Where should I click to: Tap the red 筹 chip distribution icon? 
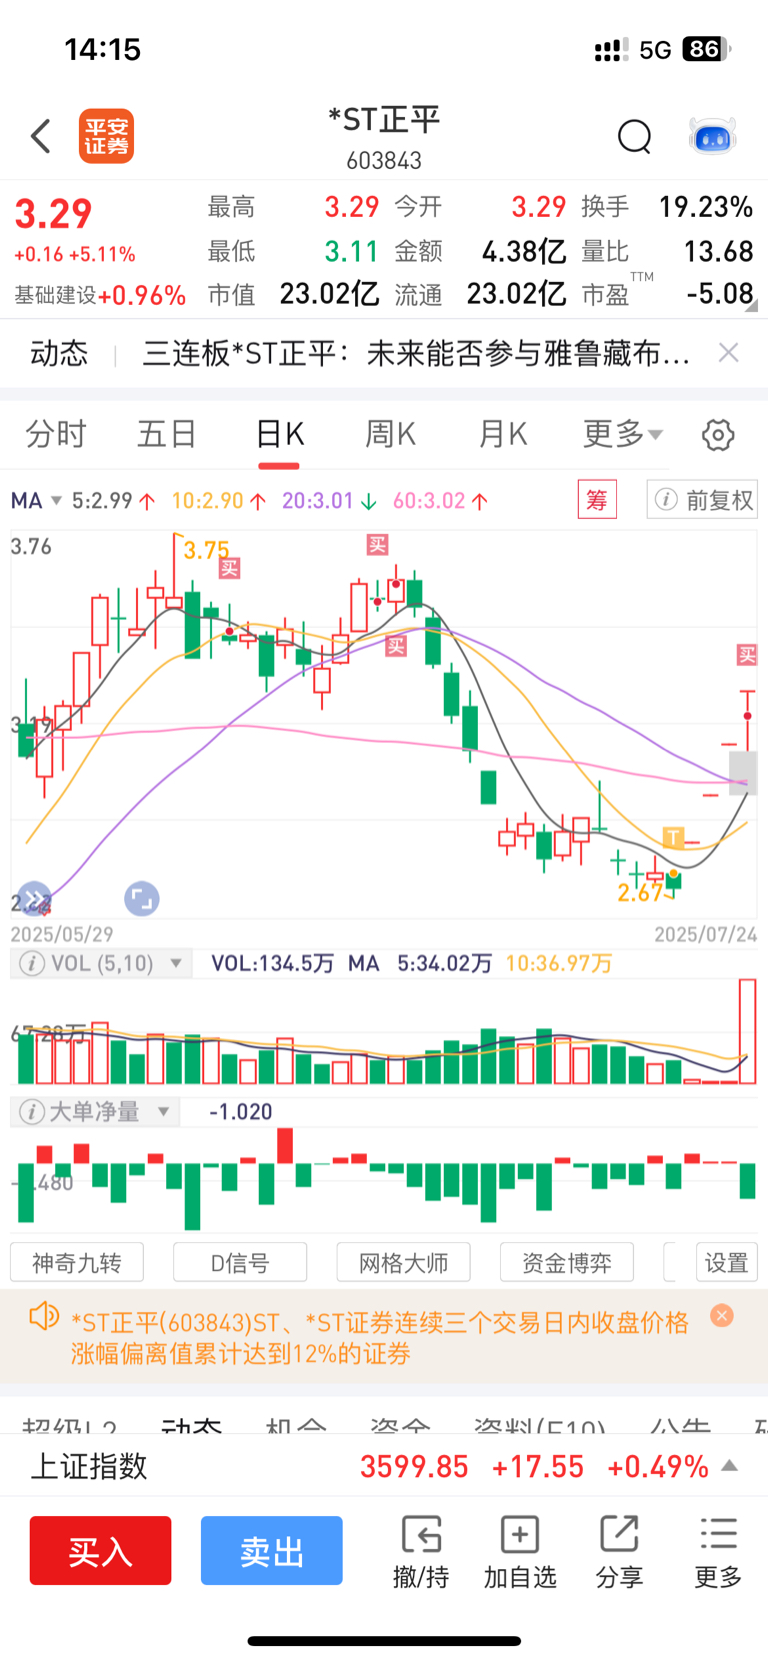pyautogui.click(x=597, y=499)
